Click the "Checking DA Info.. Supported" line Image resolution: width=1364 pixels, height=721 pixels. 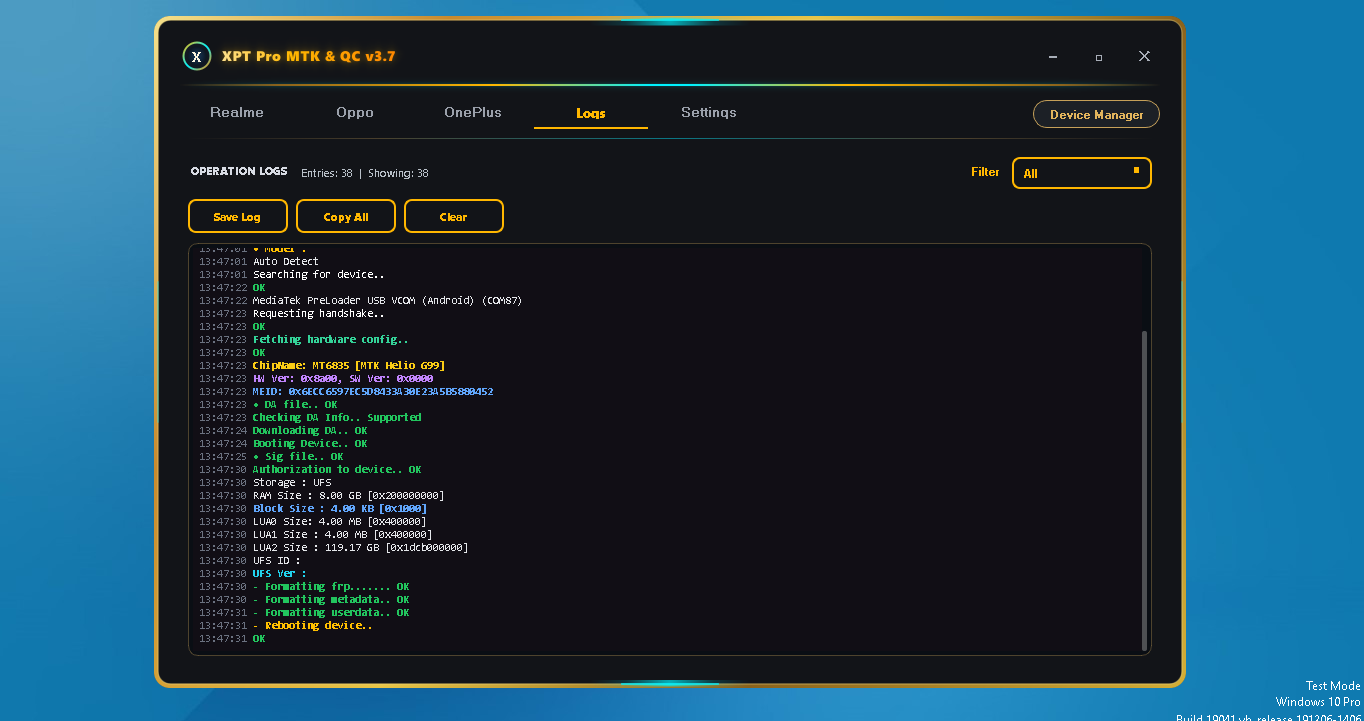tap(337, 418)
